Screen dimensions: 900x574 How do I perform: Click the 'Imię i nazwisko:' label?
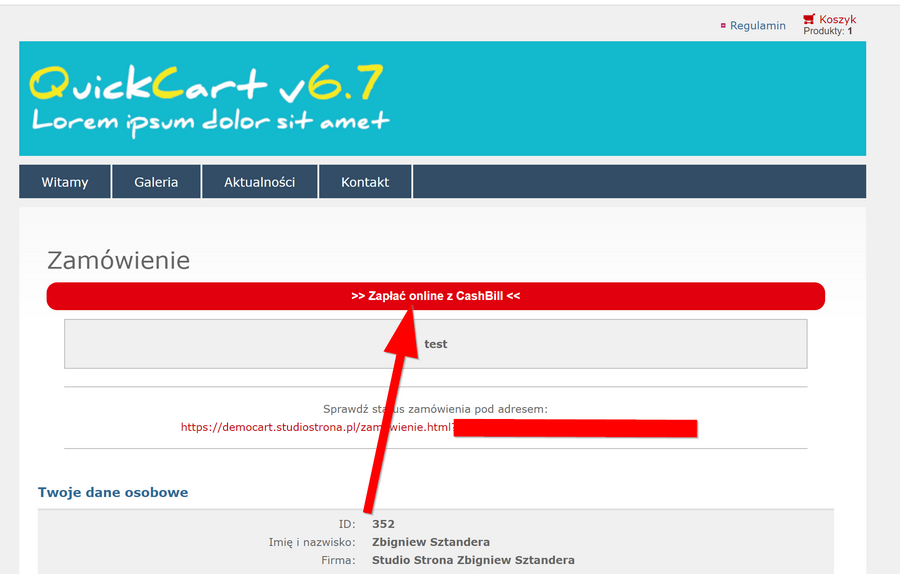312,542
